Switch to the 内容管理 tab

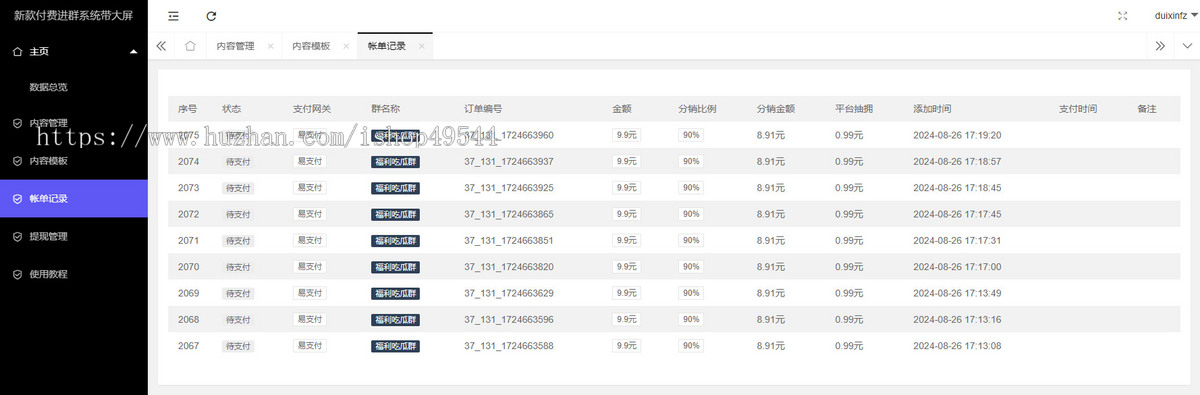click(x=235, y=46)
